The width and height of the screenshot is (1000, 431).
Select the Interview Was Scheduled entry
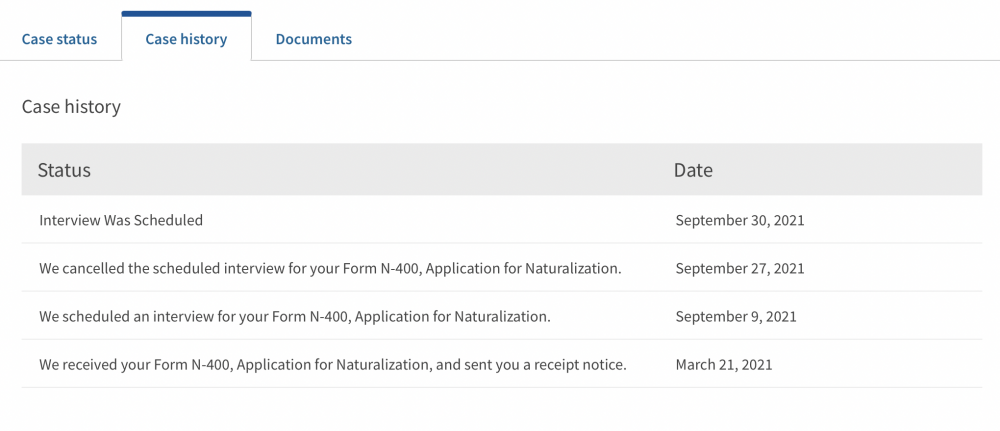(121, 221)
